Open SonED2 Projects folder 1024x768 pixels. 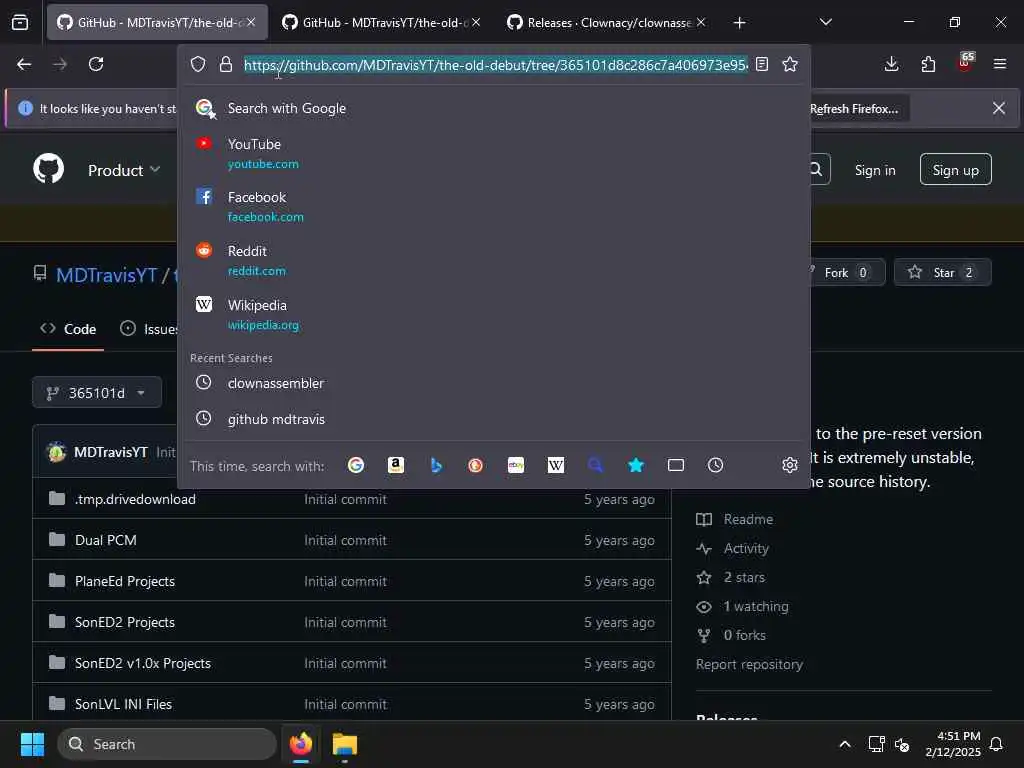click(125, 622)
